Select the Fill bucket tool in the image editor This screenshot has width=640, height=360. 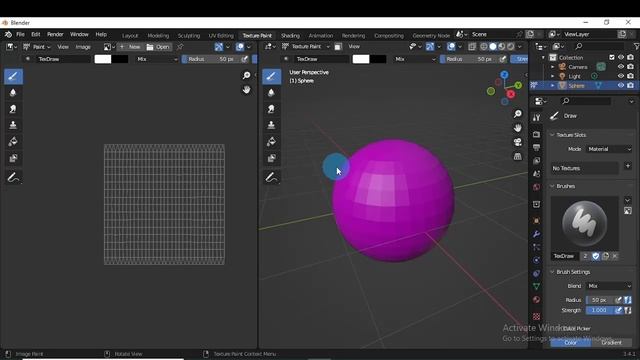[x=13, y=142]
